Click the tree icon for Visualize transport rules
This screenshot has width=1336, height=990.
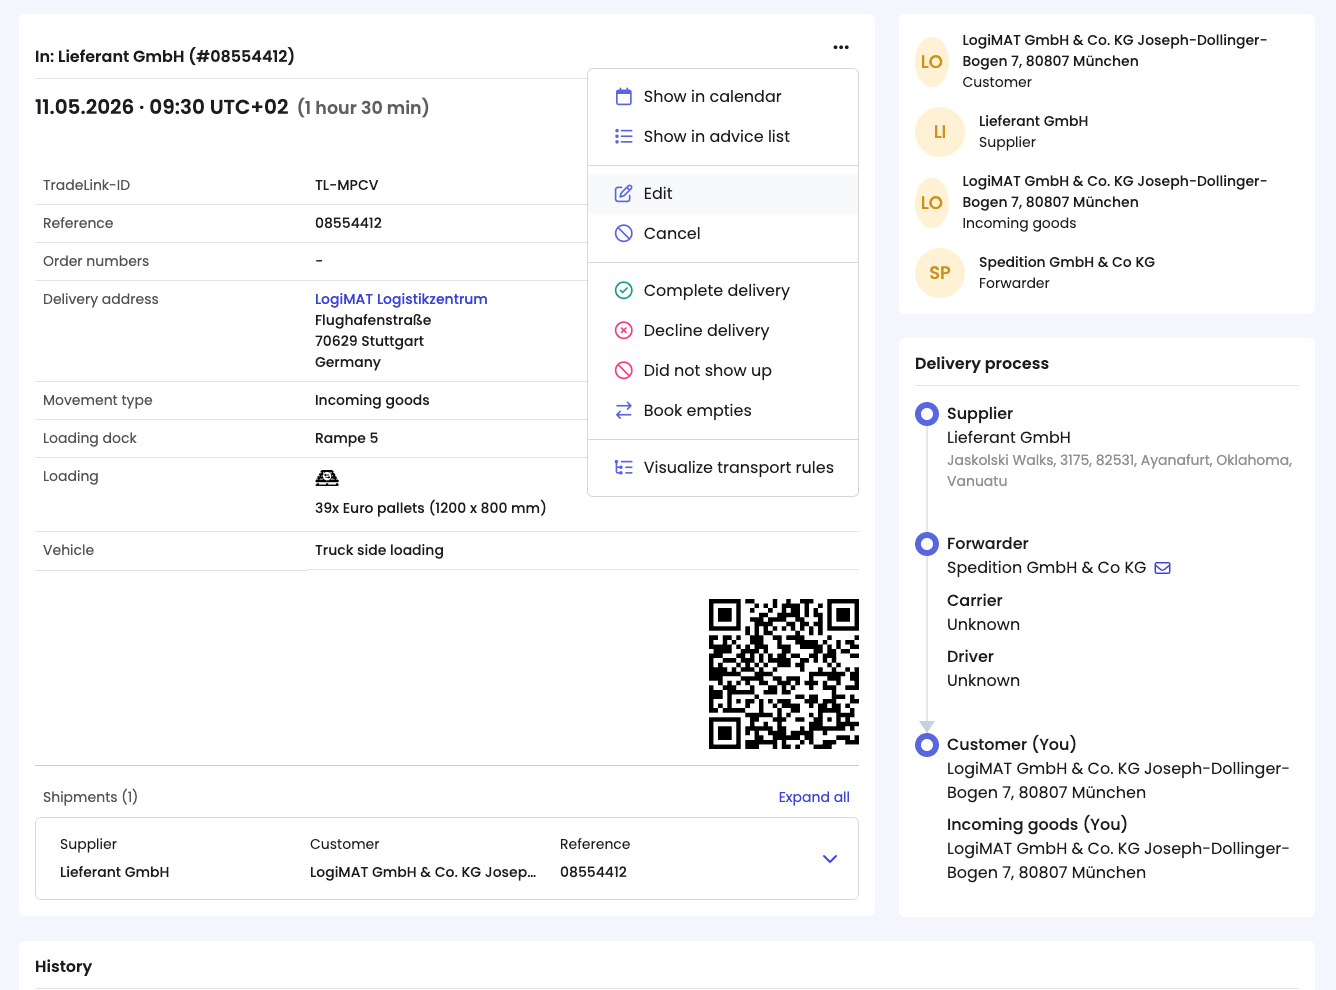click(x=624, y=468)
